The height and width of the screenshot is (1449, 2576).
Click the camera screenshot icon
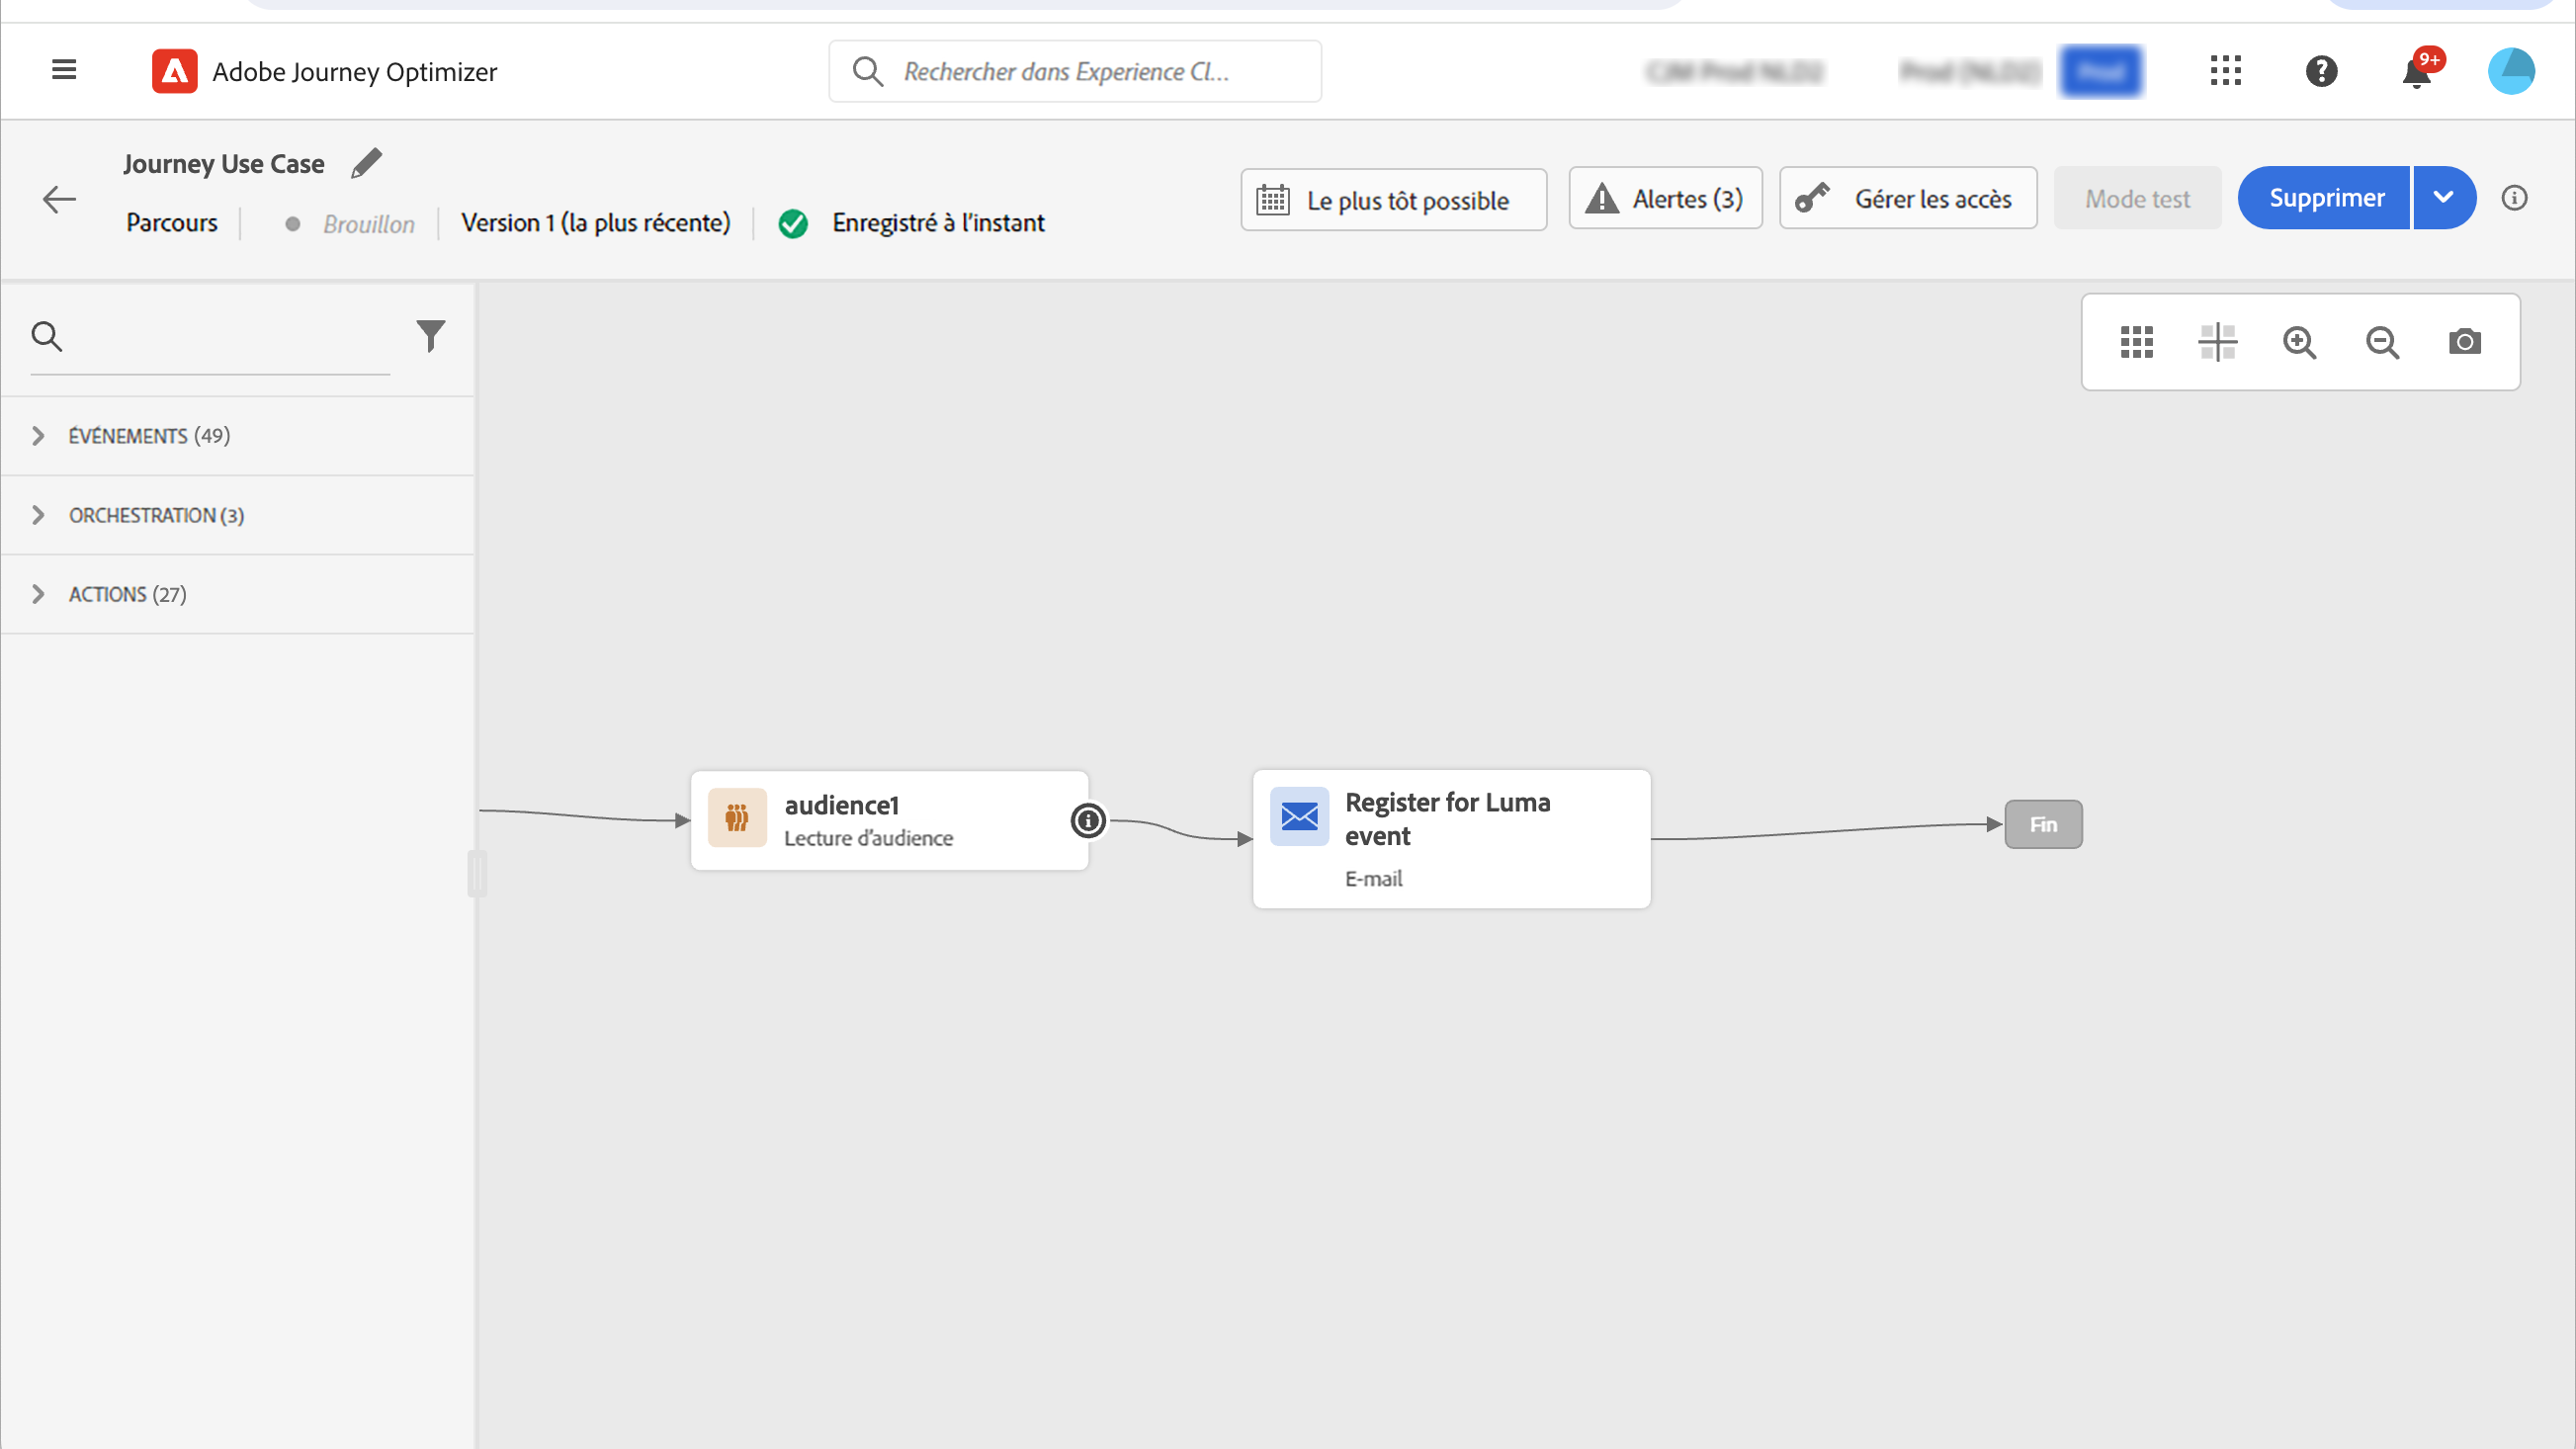point(2464,342)
